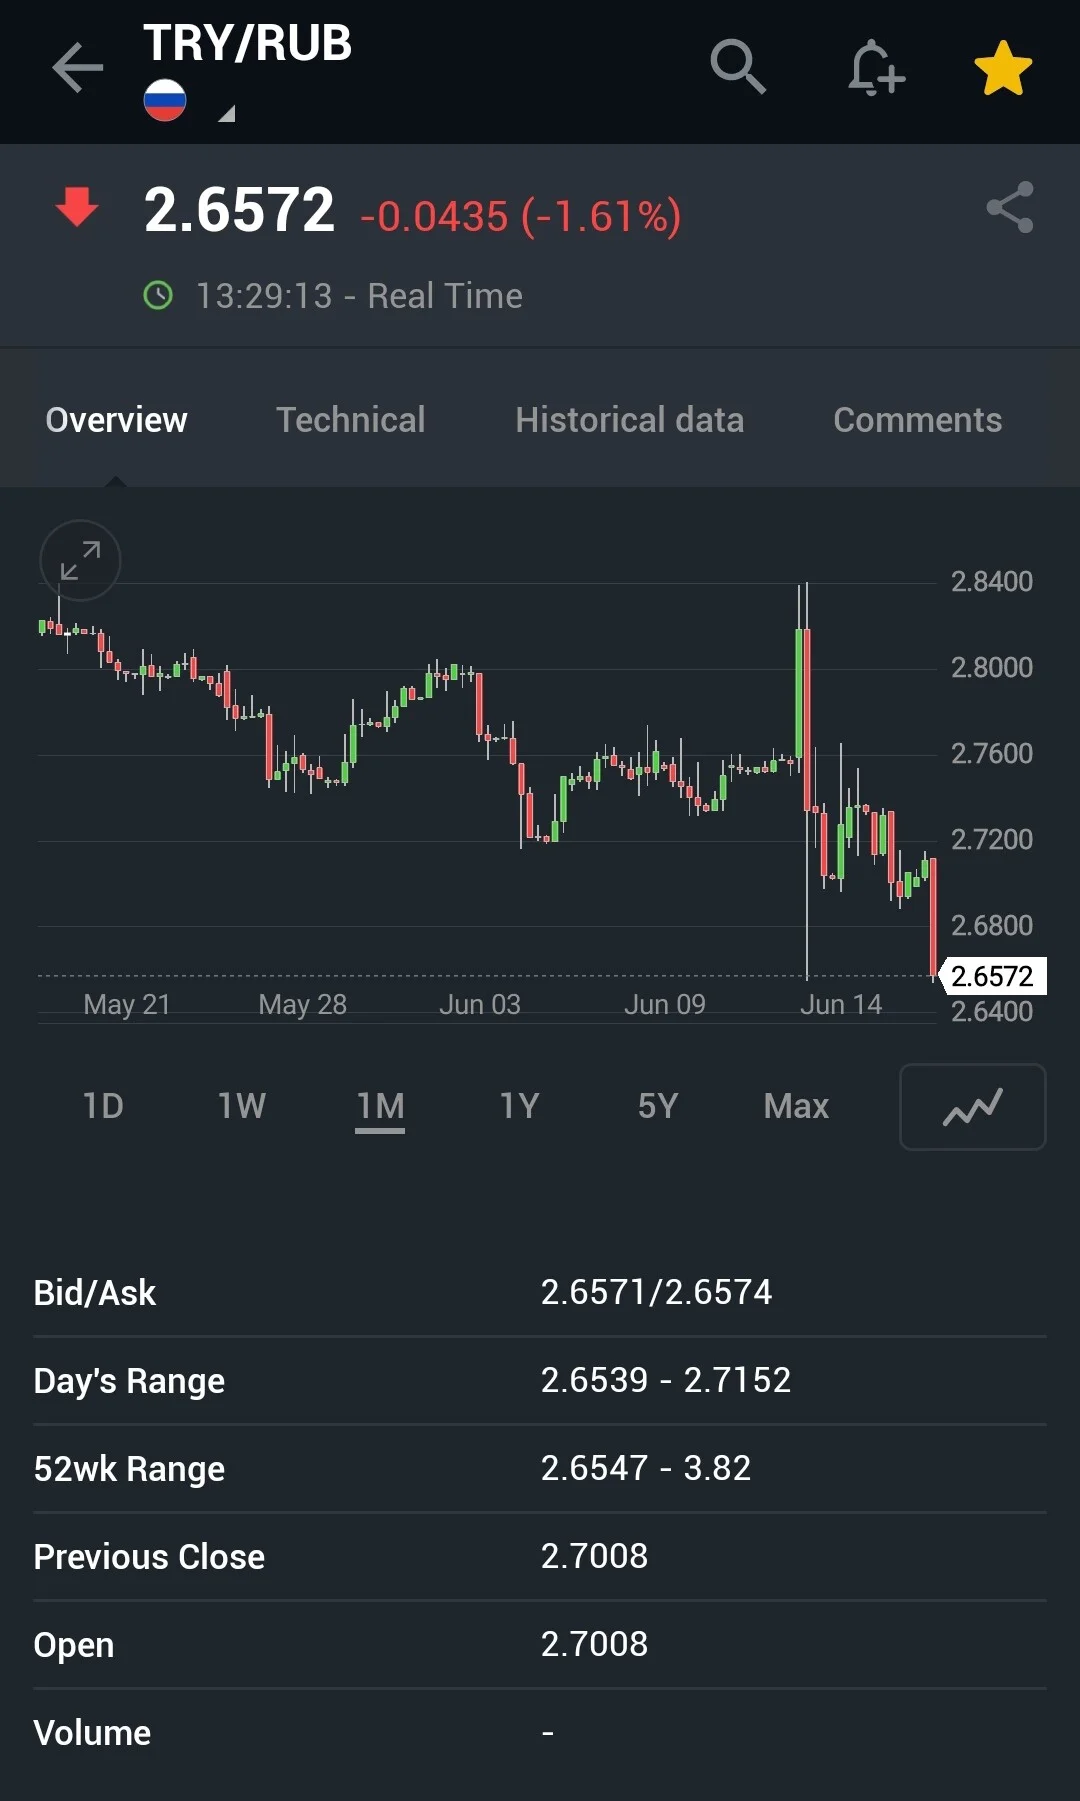Switch to the Historical data tab

[x=630, y=420]
